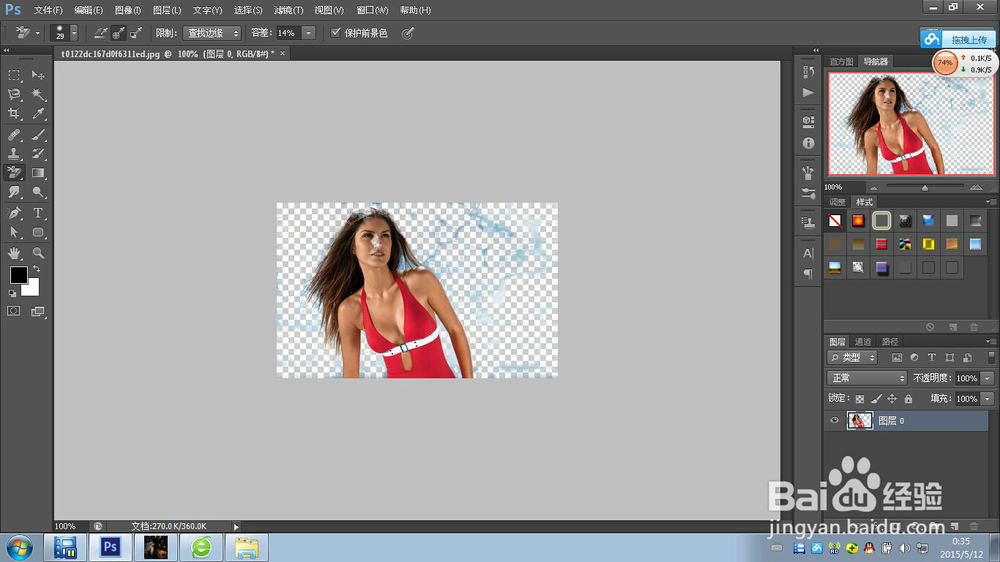Open the collapsed Character panel icon

click(x=809, y=253)
